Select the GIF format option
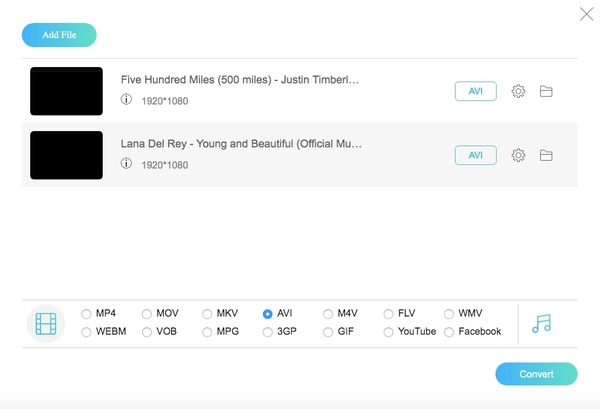 tap(328, 332)
